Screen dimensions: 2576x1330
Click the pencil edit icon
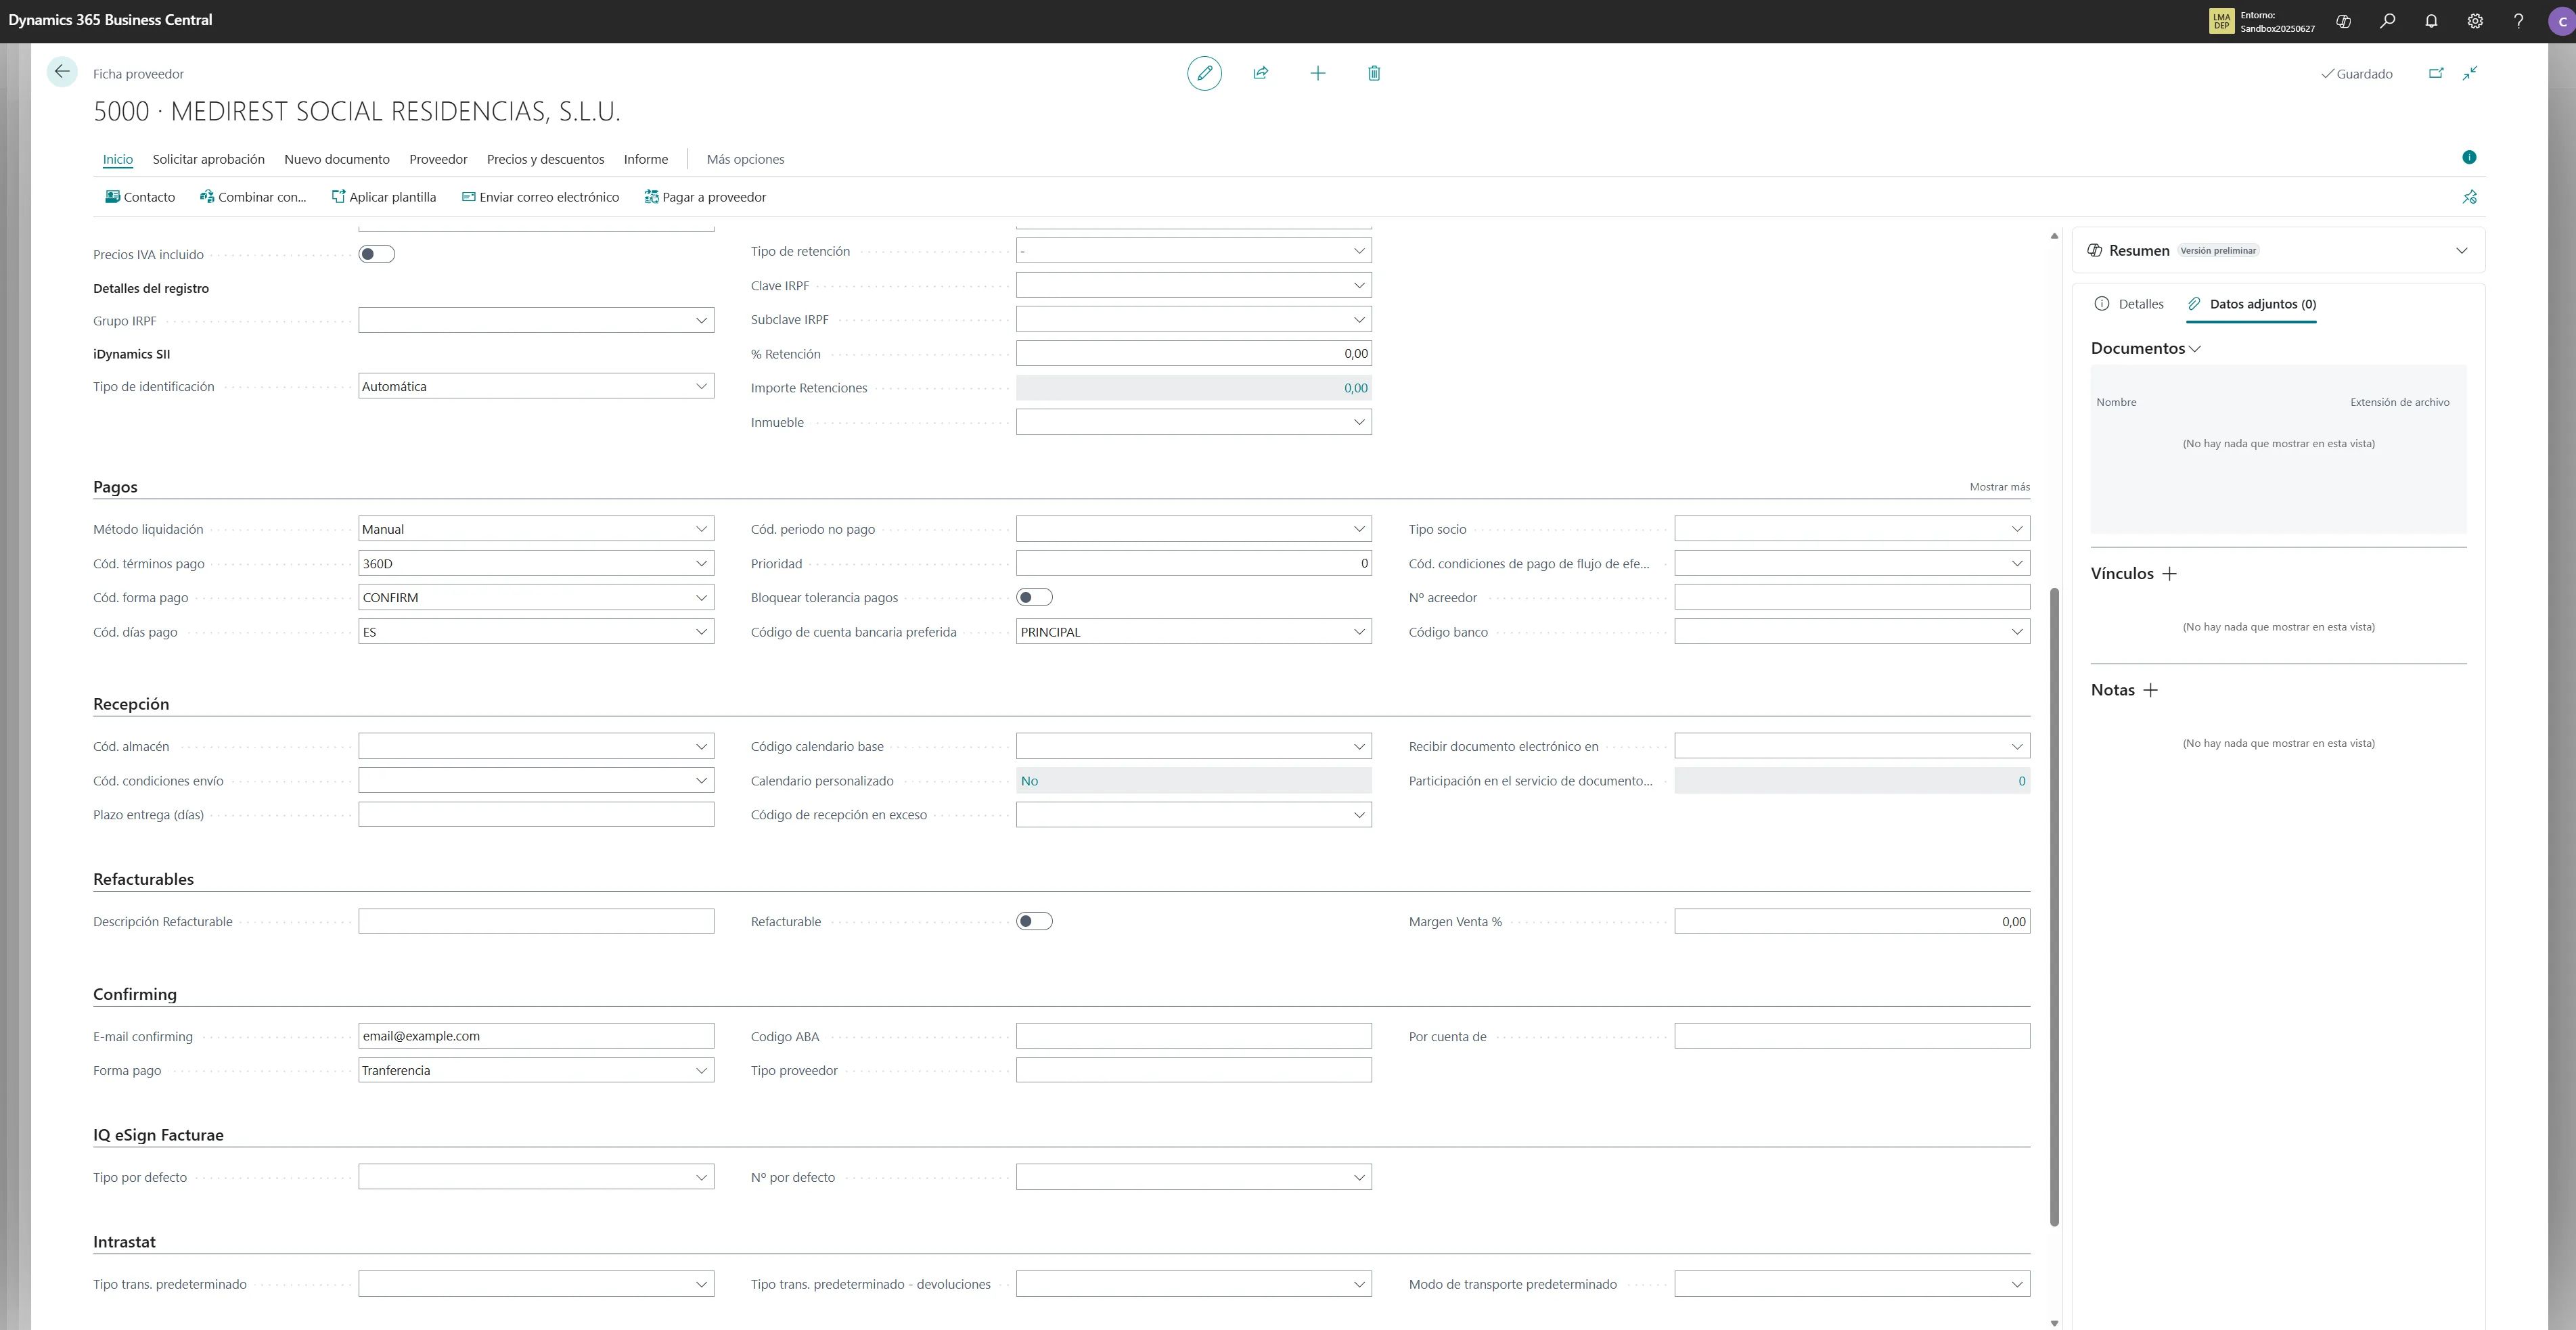click(x=1204, y=73)
